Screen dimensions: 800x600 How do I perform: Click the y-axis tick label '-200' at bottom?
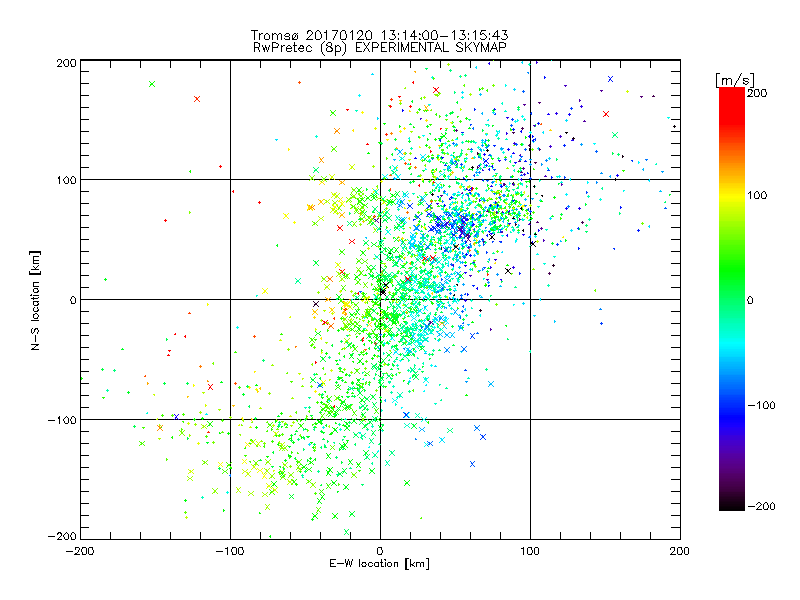point(62,536)
